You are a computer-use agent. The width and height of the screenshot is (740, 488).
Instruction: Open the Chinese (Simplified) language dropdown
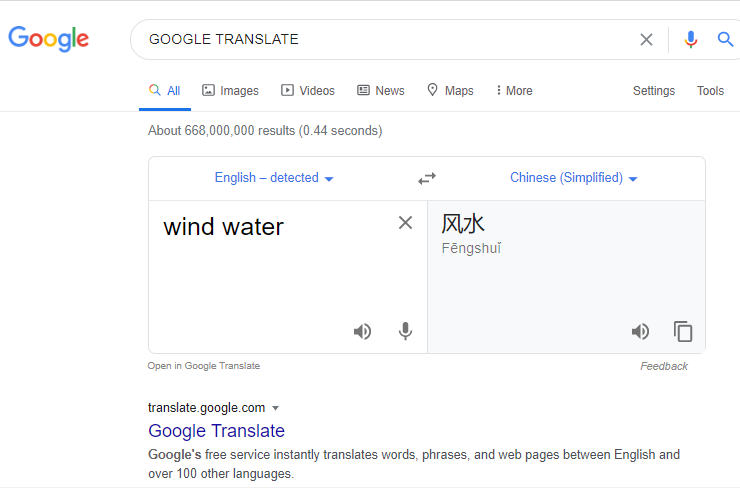click(574, 178)
